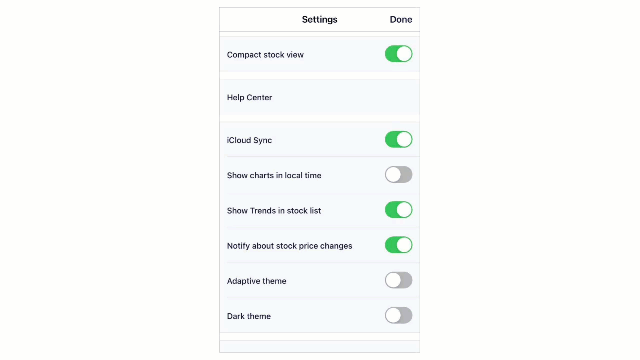Image resolution: width=640 pixels, height=360 pixels.
Task: Open the Help Center row
Action: click(x=320, y=98)
